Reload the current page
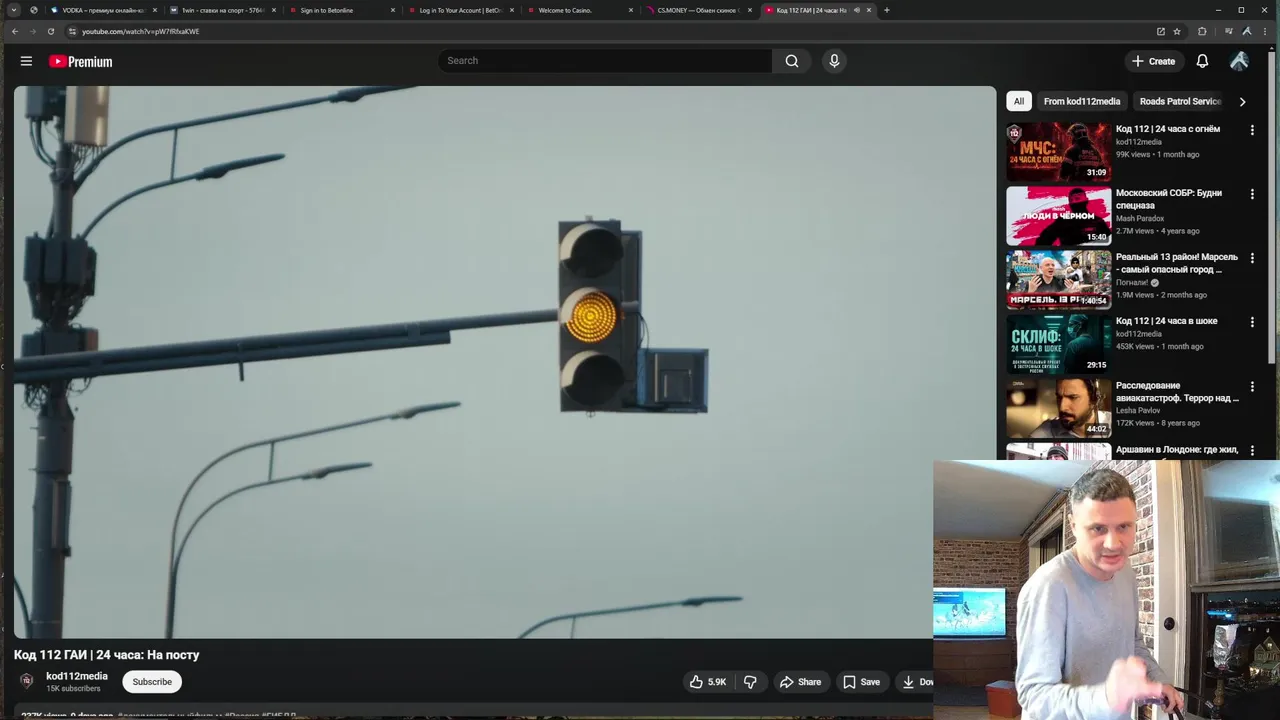The height and width of the screenshot is (720, 1280). pos(50,31)
